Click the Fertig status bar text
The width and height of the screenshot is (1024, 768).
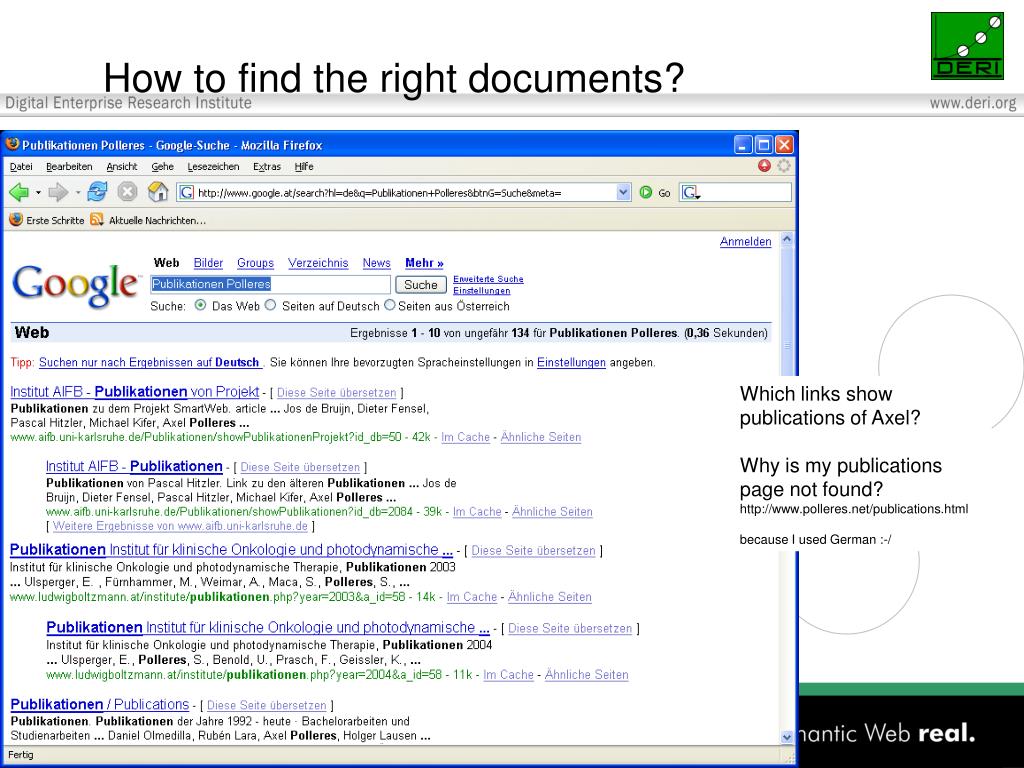[21, 754]
